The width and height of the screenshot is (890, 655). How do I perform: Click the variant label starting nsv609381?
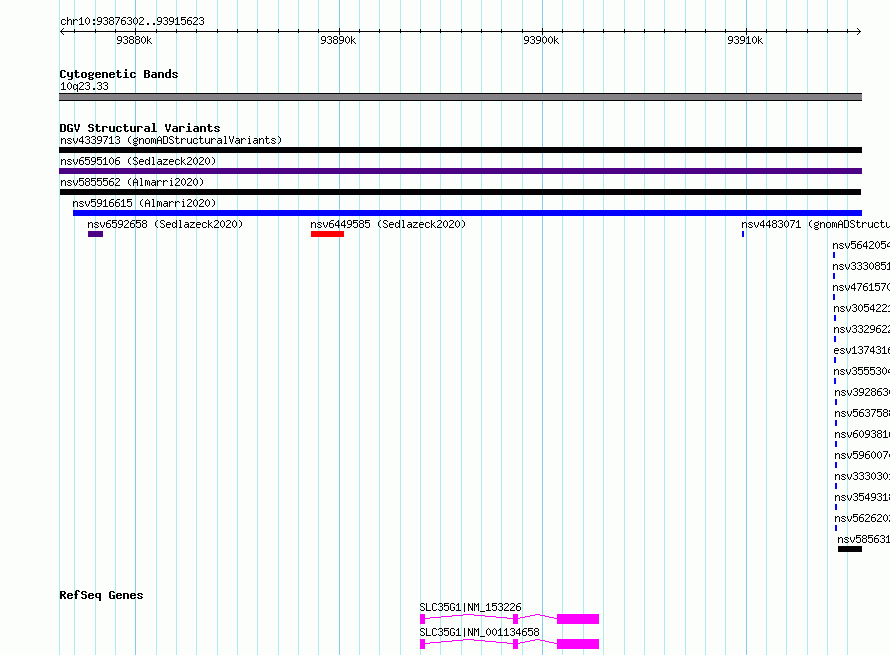tap(862, 434)
